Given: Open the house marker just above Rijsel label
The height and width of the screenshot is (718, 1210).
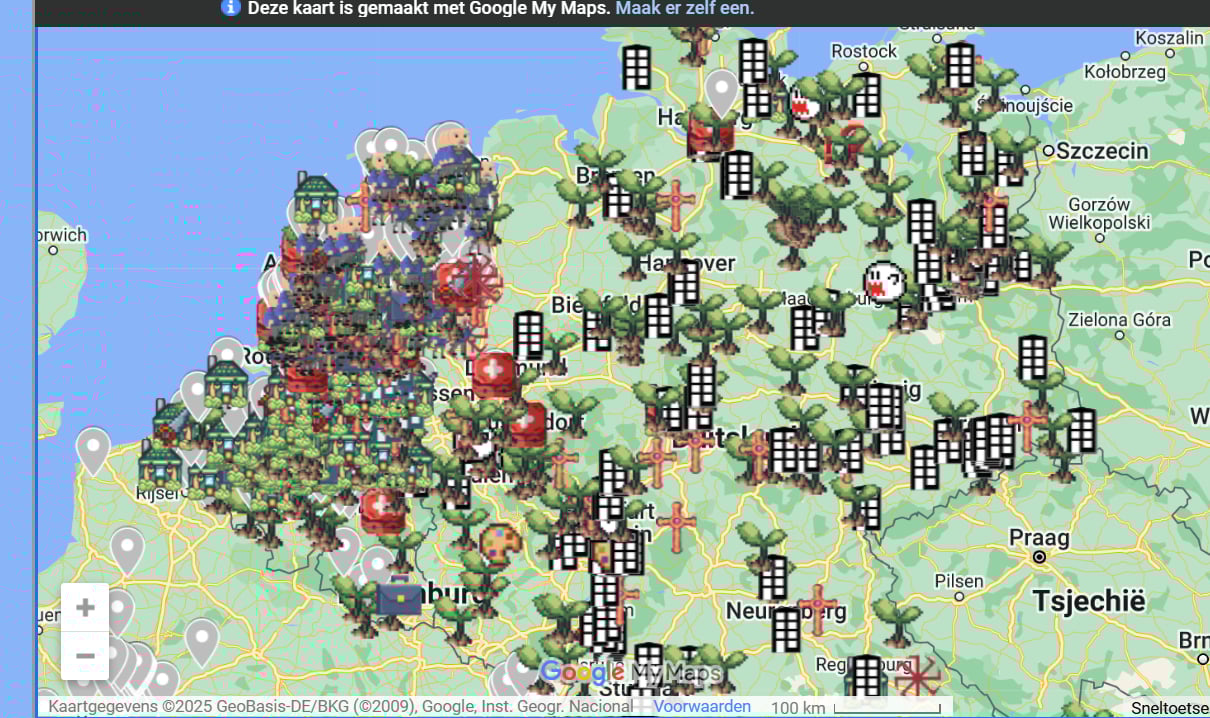Looking at the screenshot, I should pos(160,466).
